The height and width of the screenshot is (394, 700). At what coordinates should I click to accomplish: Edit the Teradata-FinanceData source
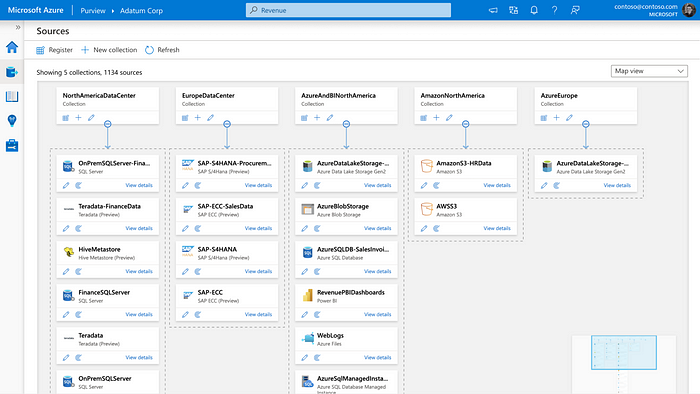[x=66, y=228]
